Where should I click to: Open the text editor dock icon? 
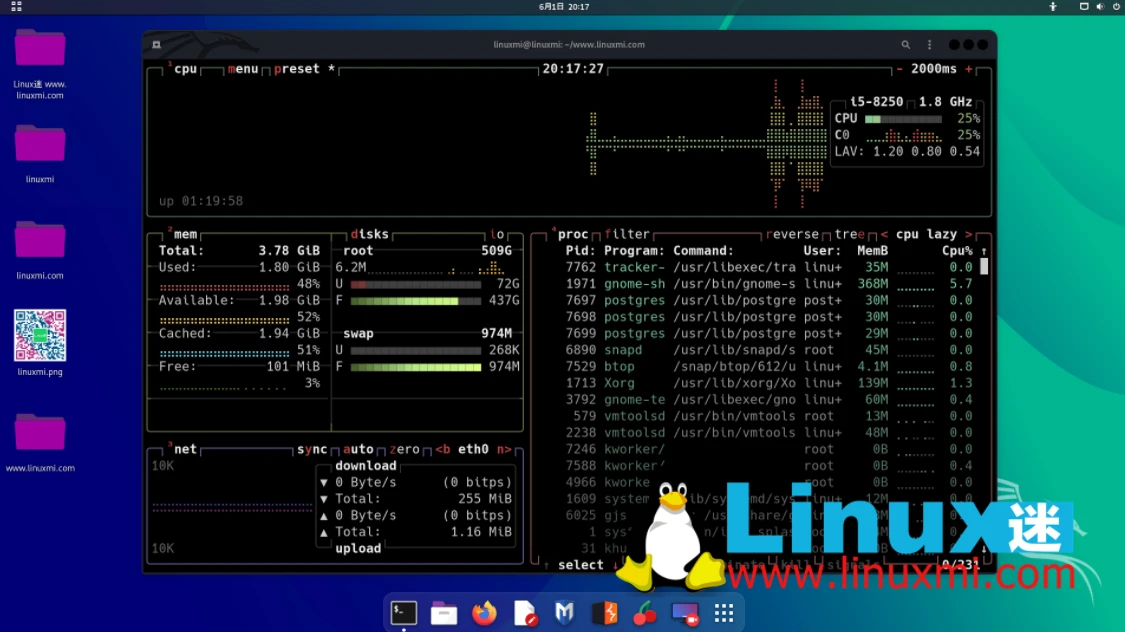[524, 613]
